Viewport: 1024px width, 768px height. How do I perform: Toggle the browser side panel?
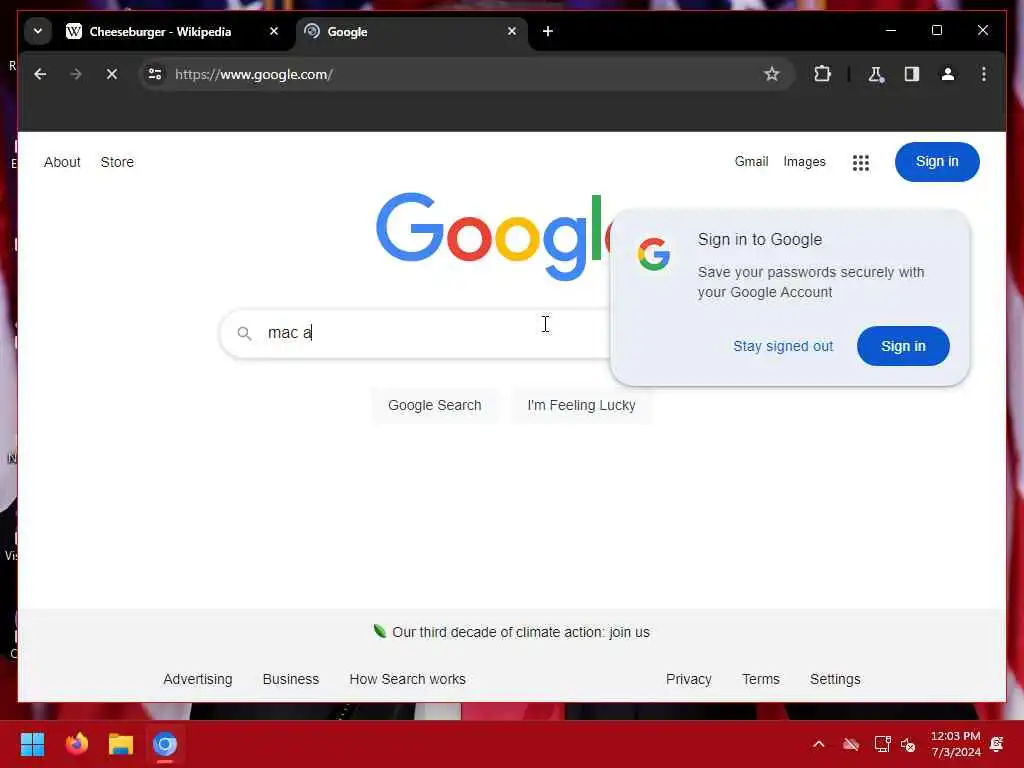pos(912,74)
